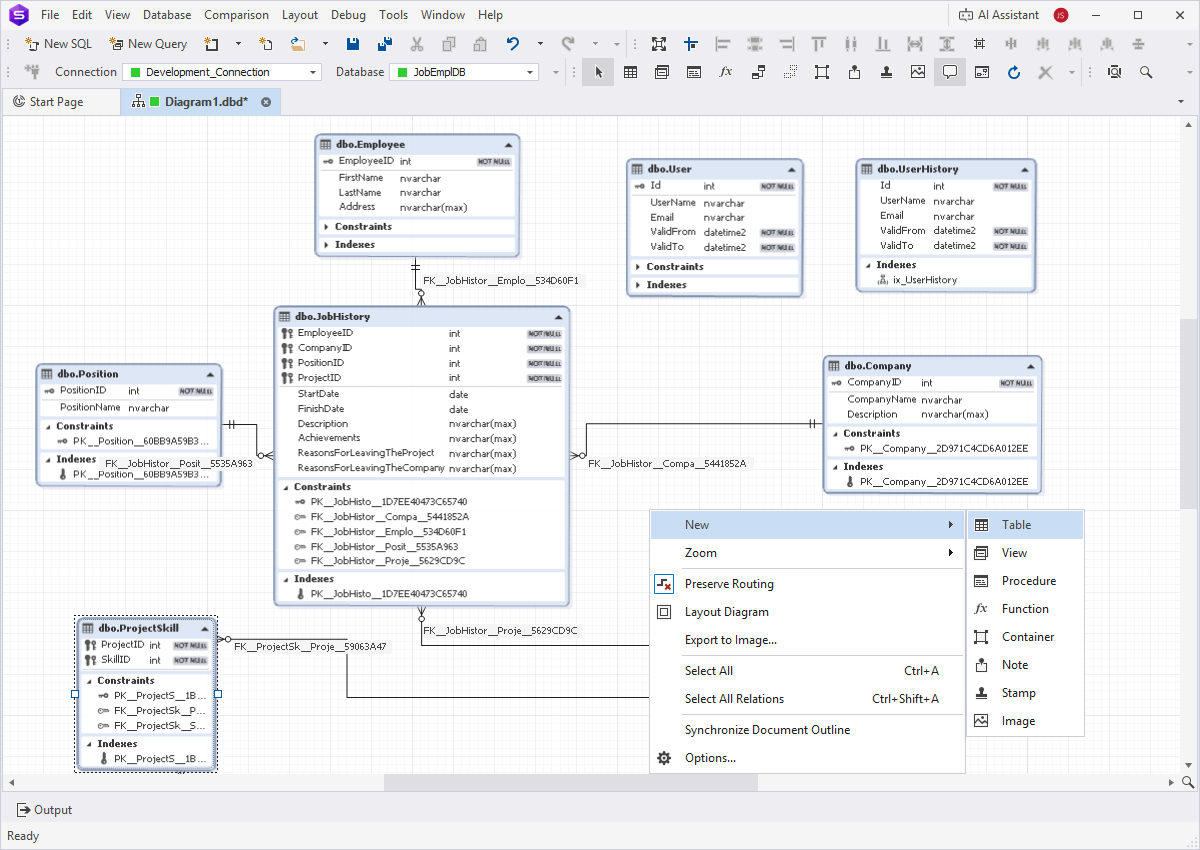The width and height of the screenshot is (1200, 850).
Task: Click the Save icon in the toolbar
Action: click(x=352, y=44)
